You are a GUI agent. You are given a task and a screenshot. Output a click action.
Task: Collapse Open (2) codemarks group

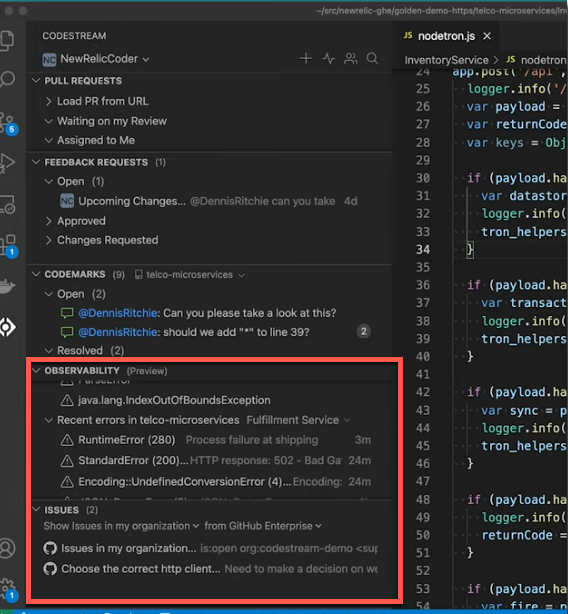point(49,294)
